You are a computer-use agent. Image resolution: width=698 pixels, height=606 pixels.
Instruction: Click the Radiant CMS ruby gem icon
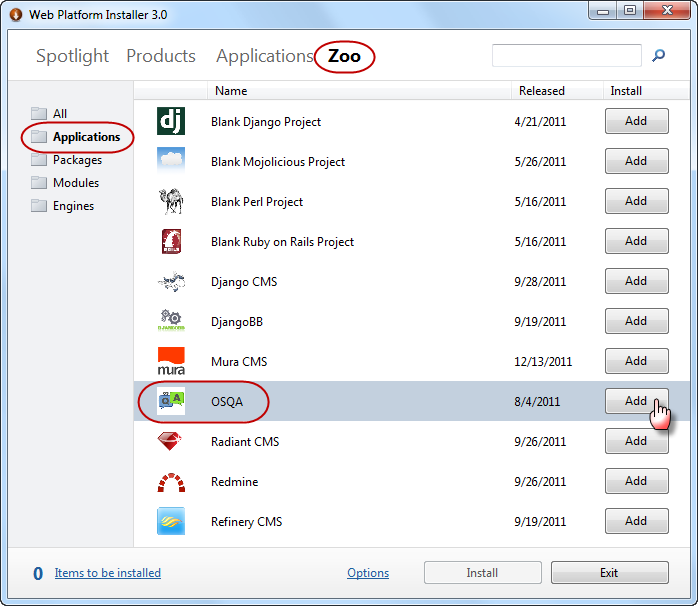point(170,441)
